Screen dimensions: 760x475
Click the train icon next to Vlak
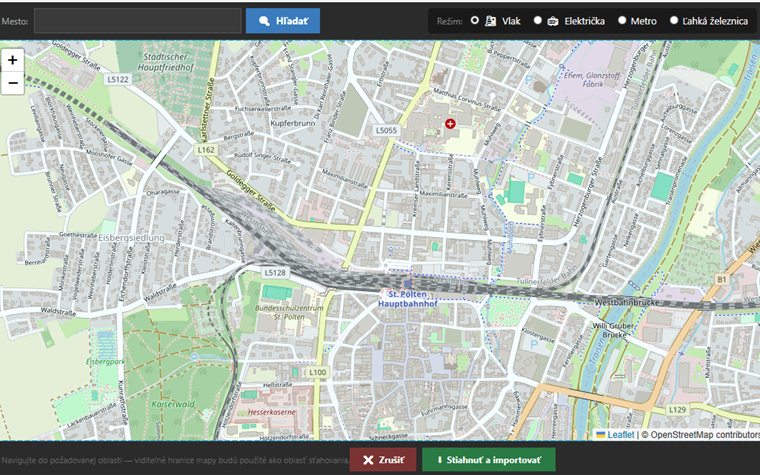pyautogui.click(x=491, y=21)
